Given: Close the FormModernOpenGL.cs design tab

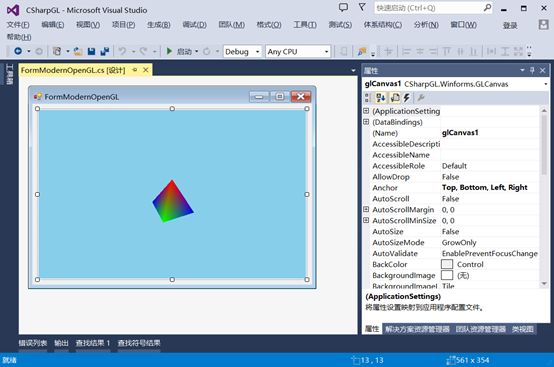Looking at the screenshot, I should click(146, 70).
